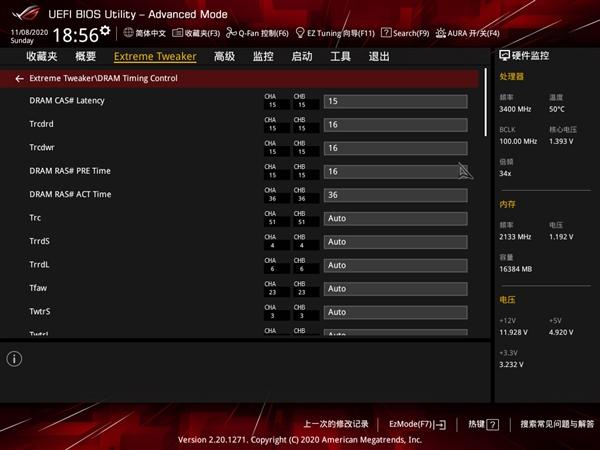Switch to the 监控 tab

tap(263, 57)
